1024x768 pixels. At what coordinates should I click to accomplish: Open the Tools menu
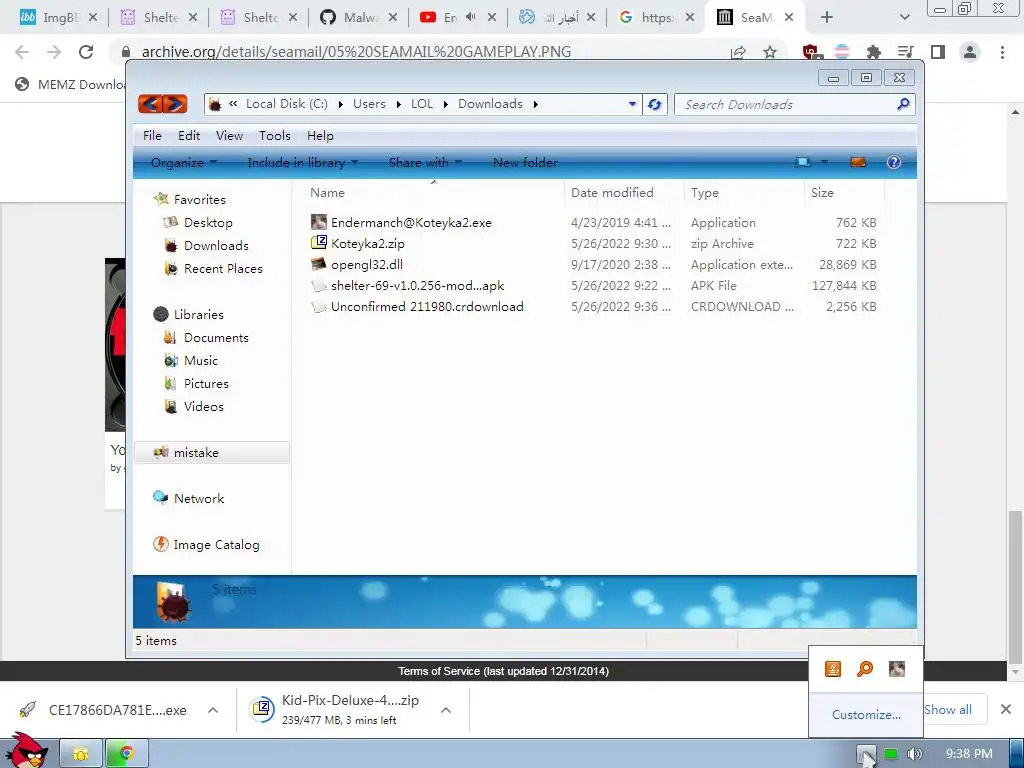pos(274,136)
